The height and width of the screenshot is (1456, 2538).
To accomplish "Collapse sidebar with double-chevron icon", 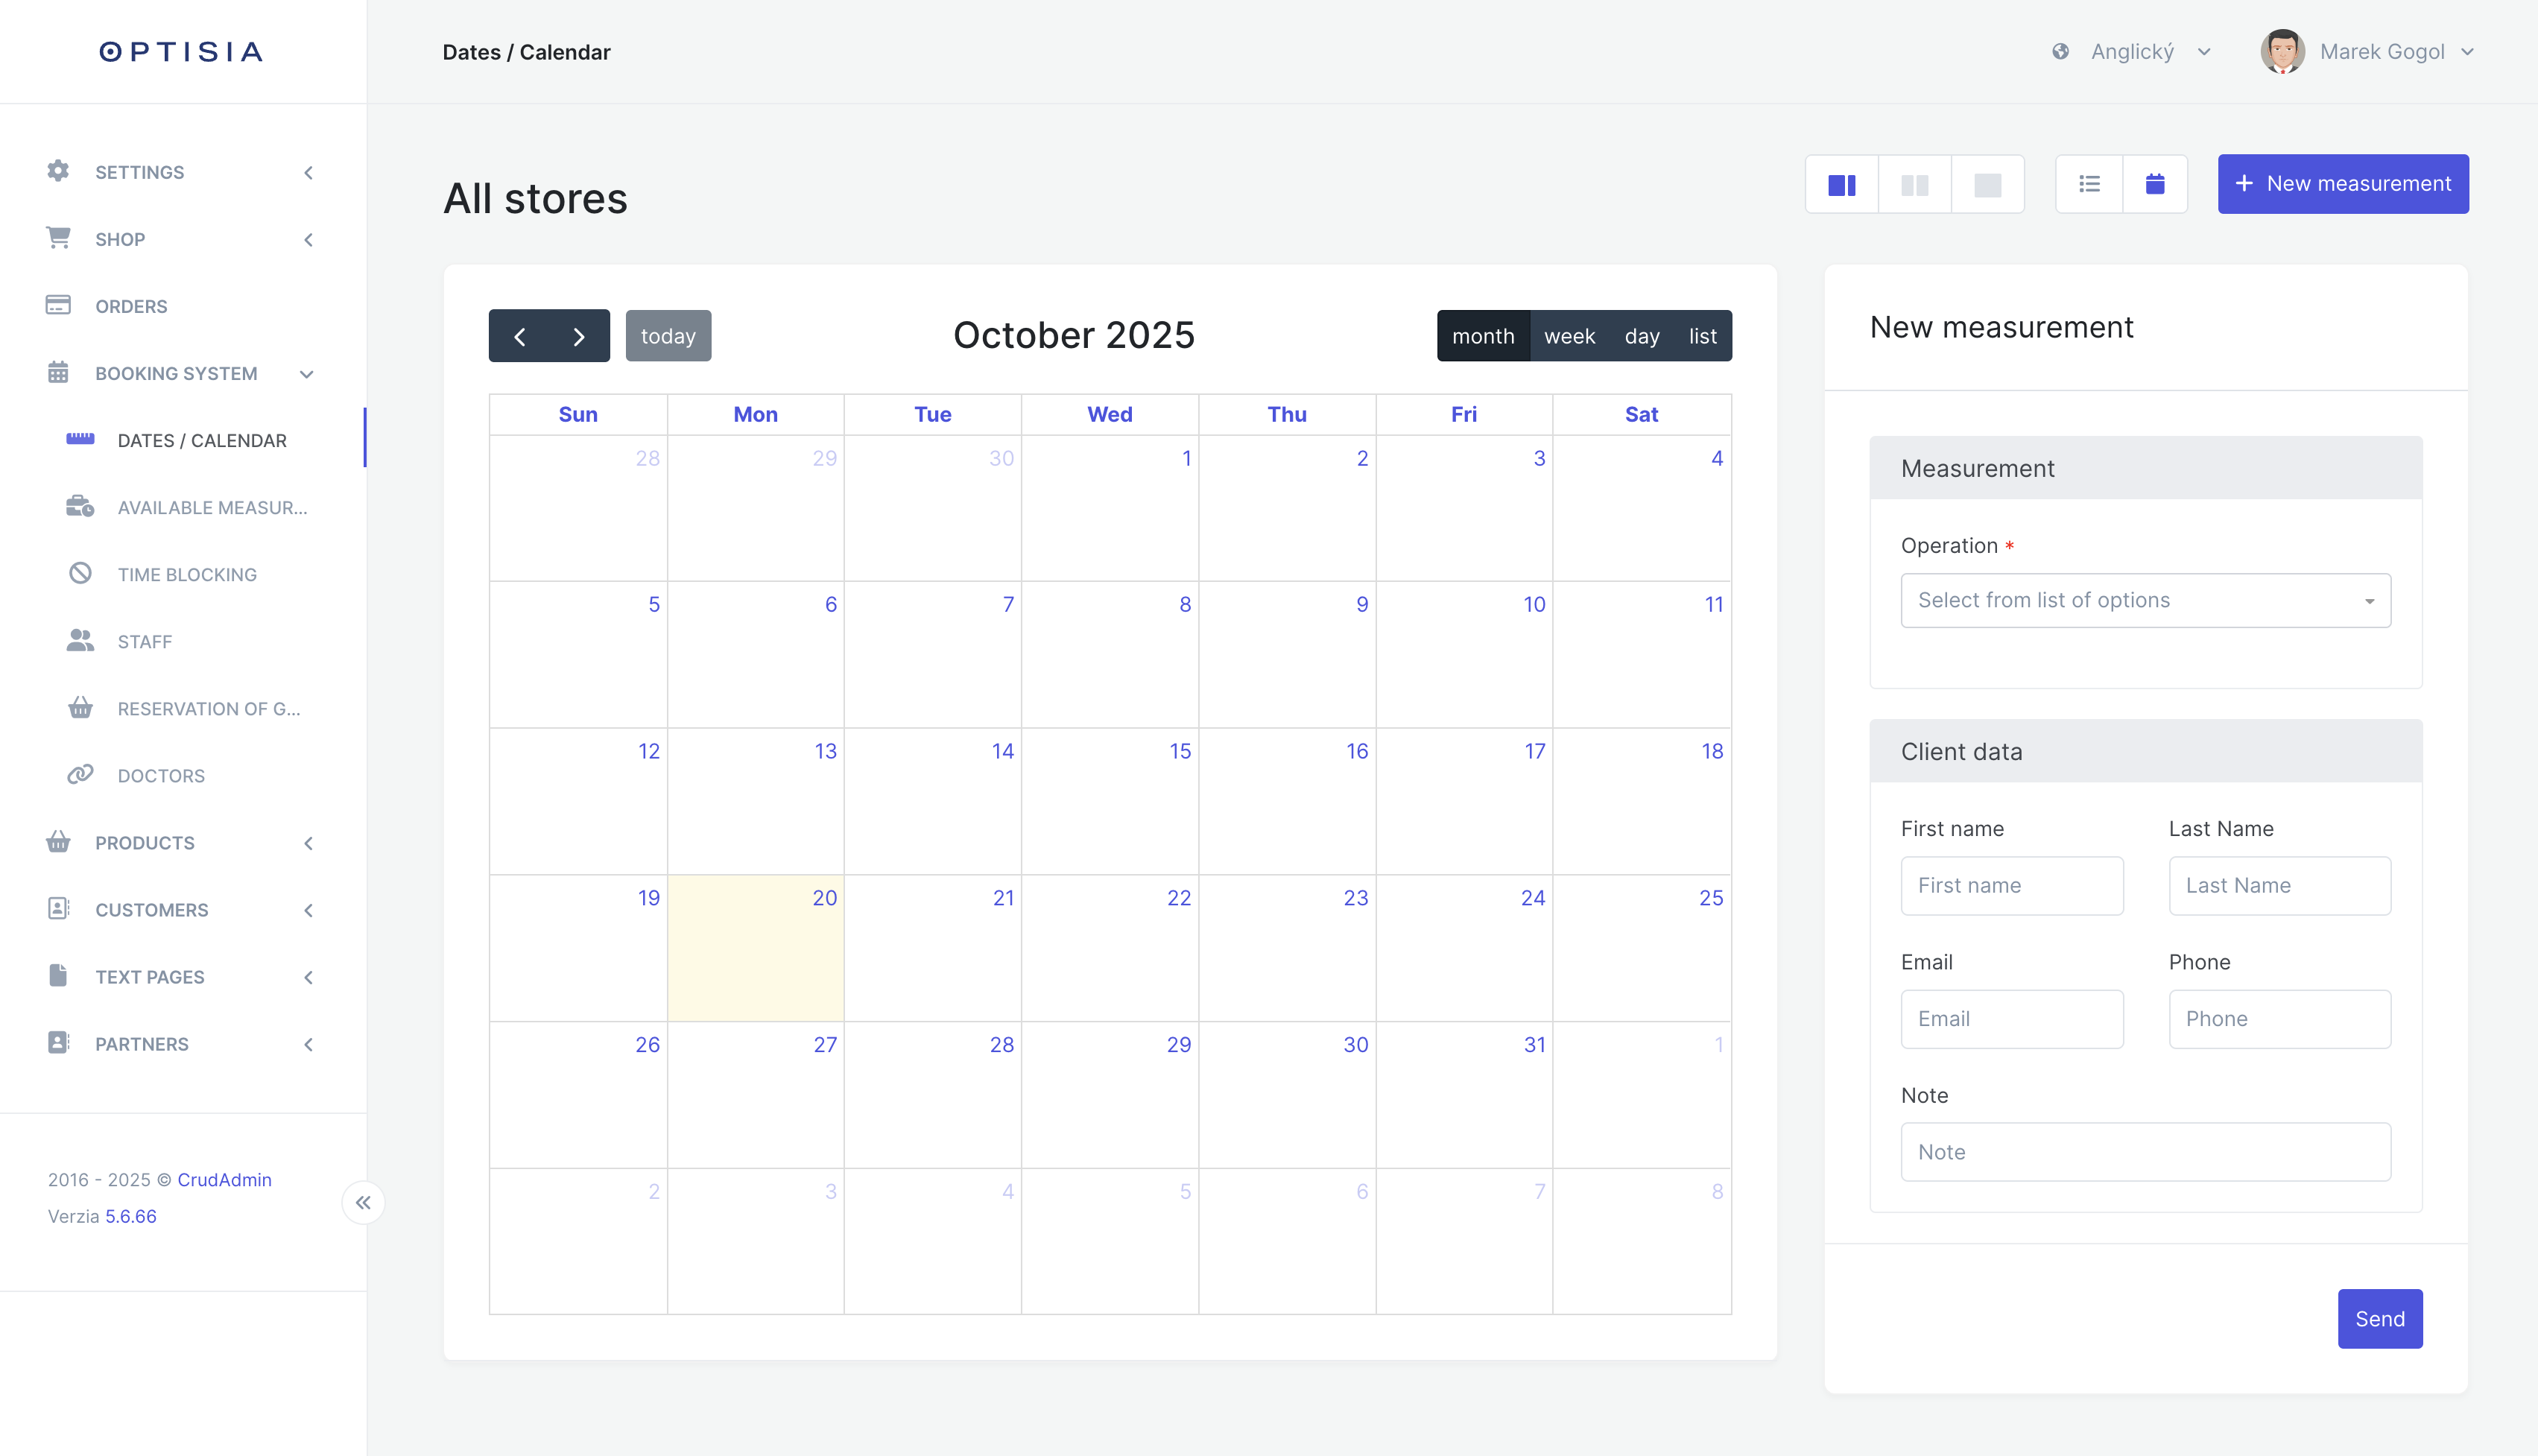I will click(x=363, y=1202).
